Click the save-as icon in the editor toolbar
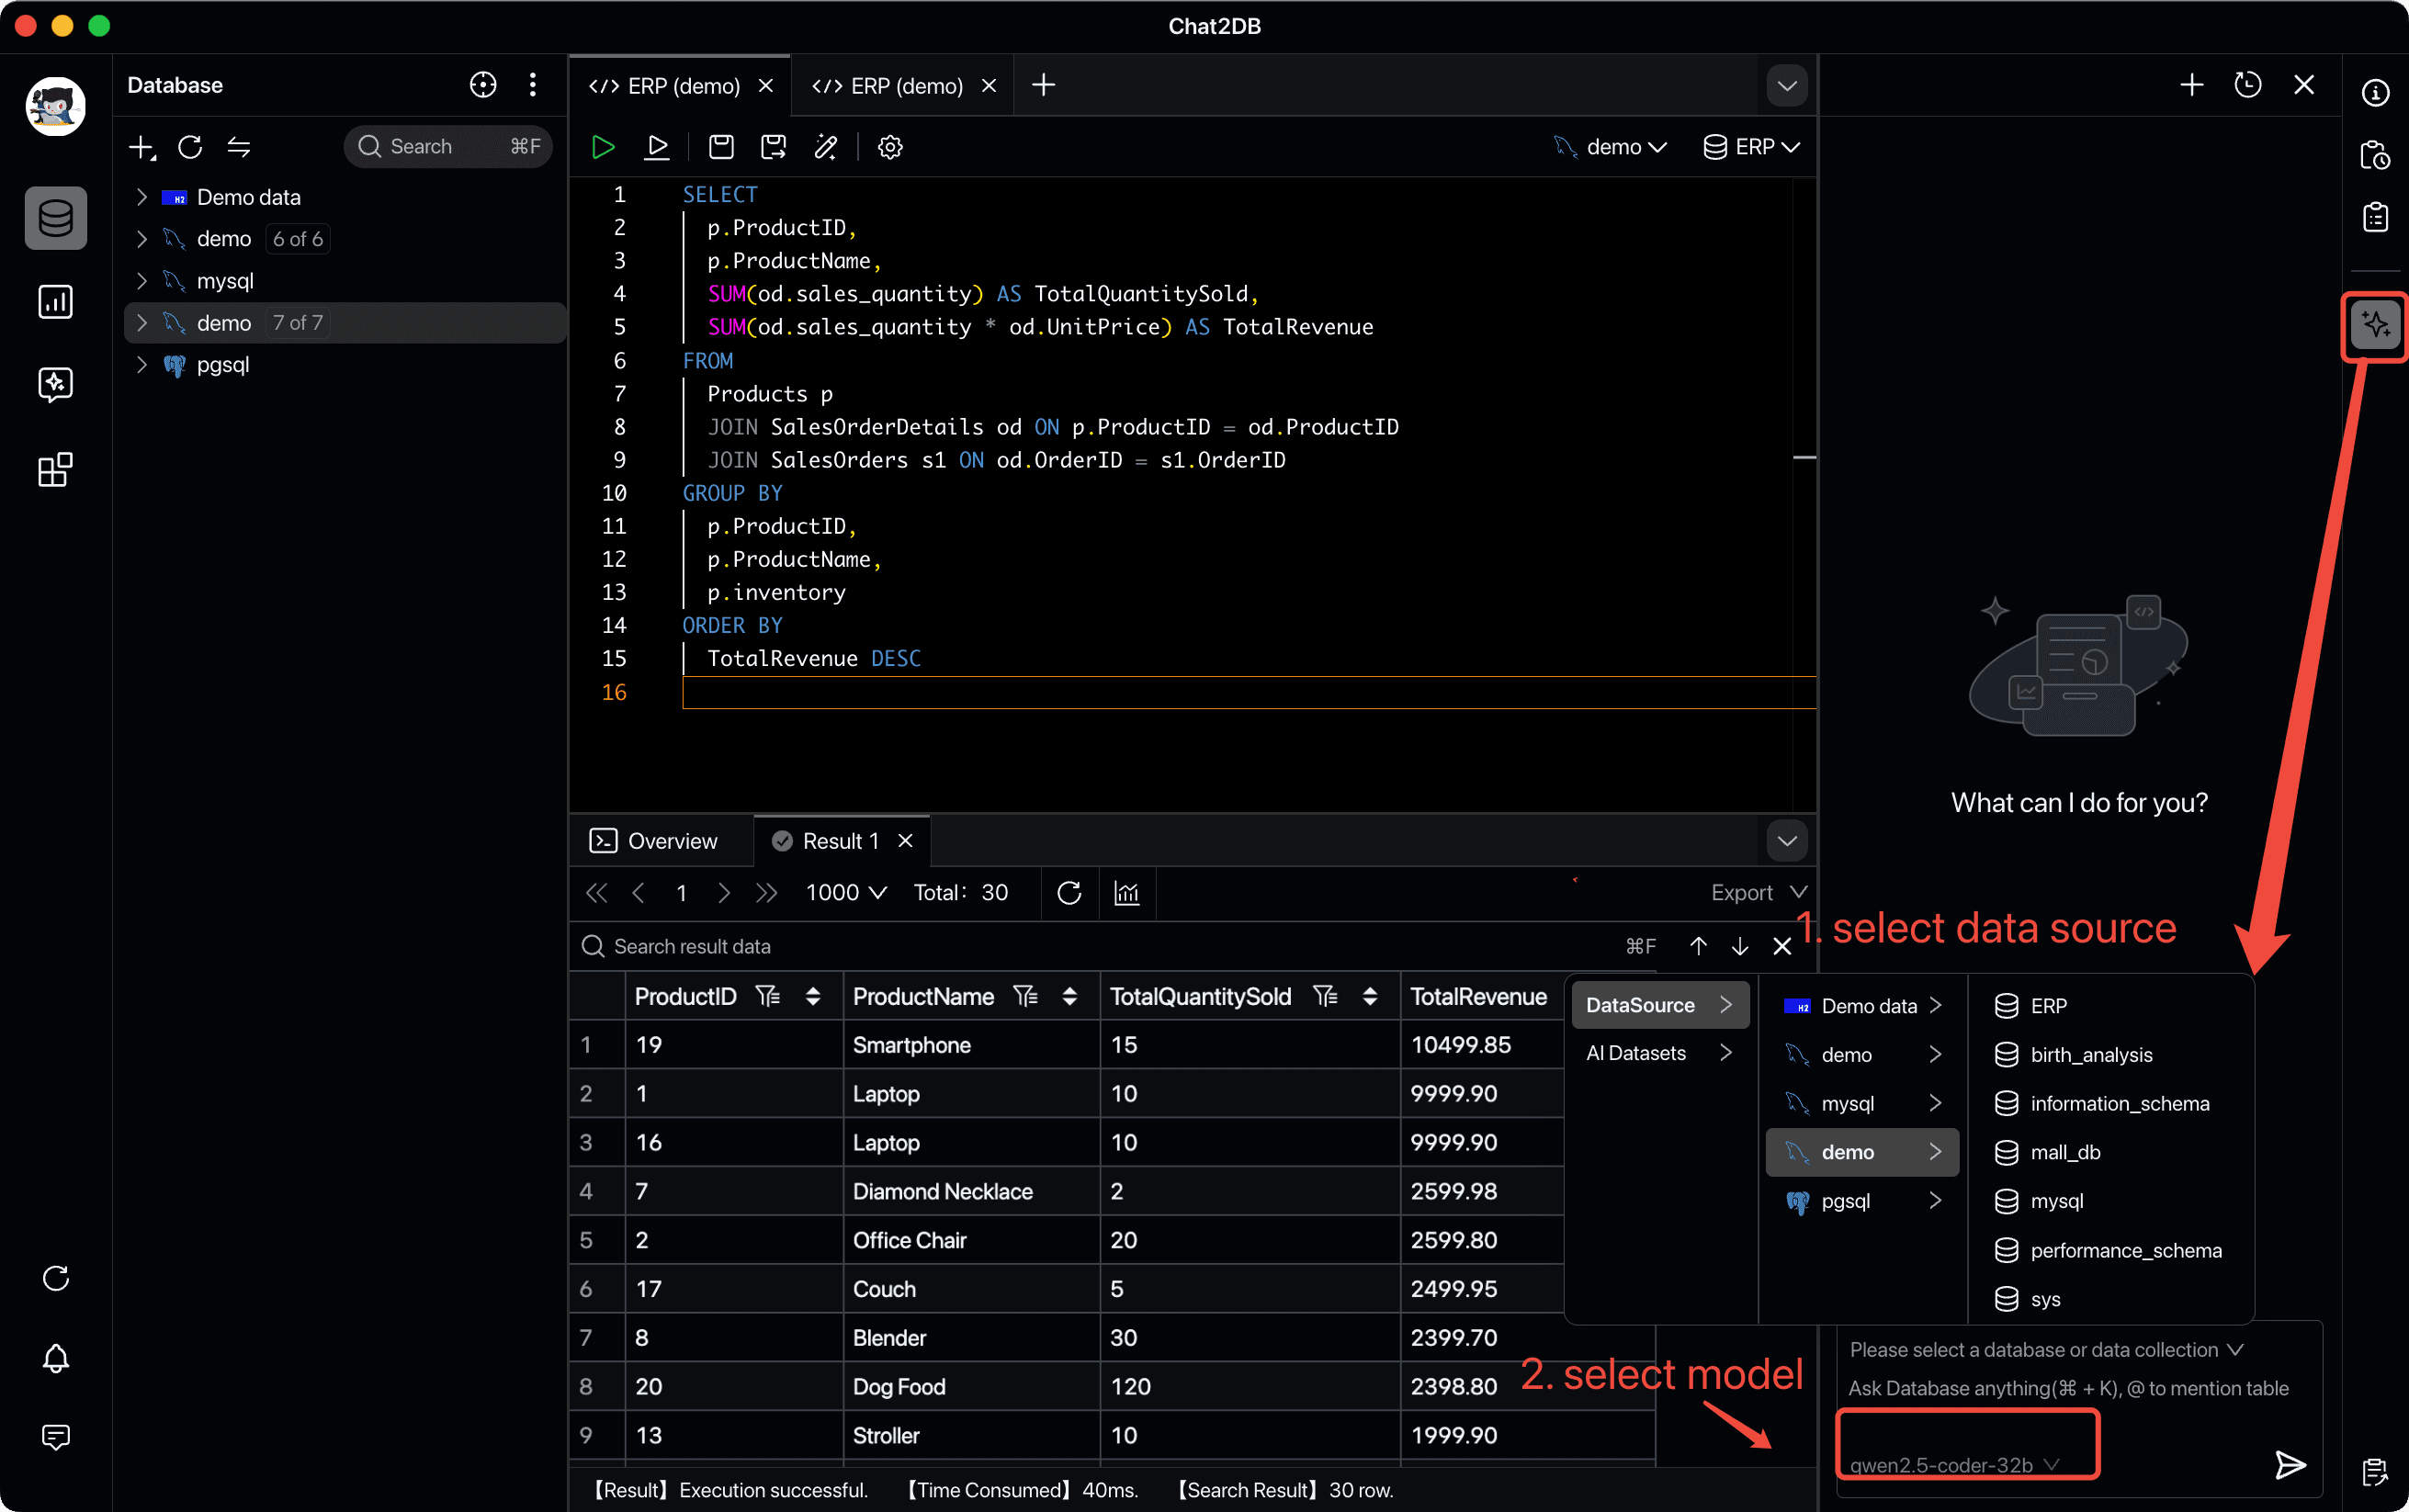The width and height of the screenshot is (2409, 1512). pyautogui.click(x=773, y=147)
